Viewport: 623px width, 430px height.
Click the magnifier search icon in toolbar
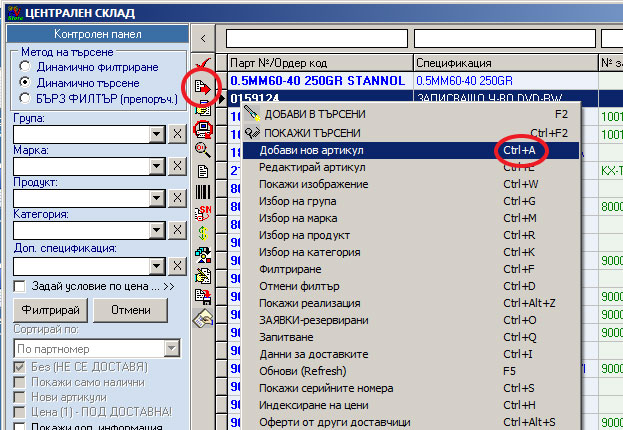pos(203,150)
